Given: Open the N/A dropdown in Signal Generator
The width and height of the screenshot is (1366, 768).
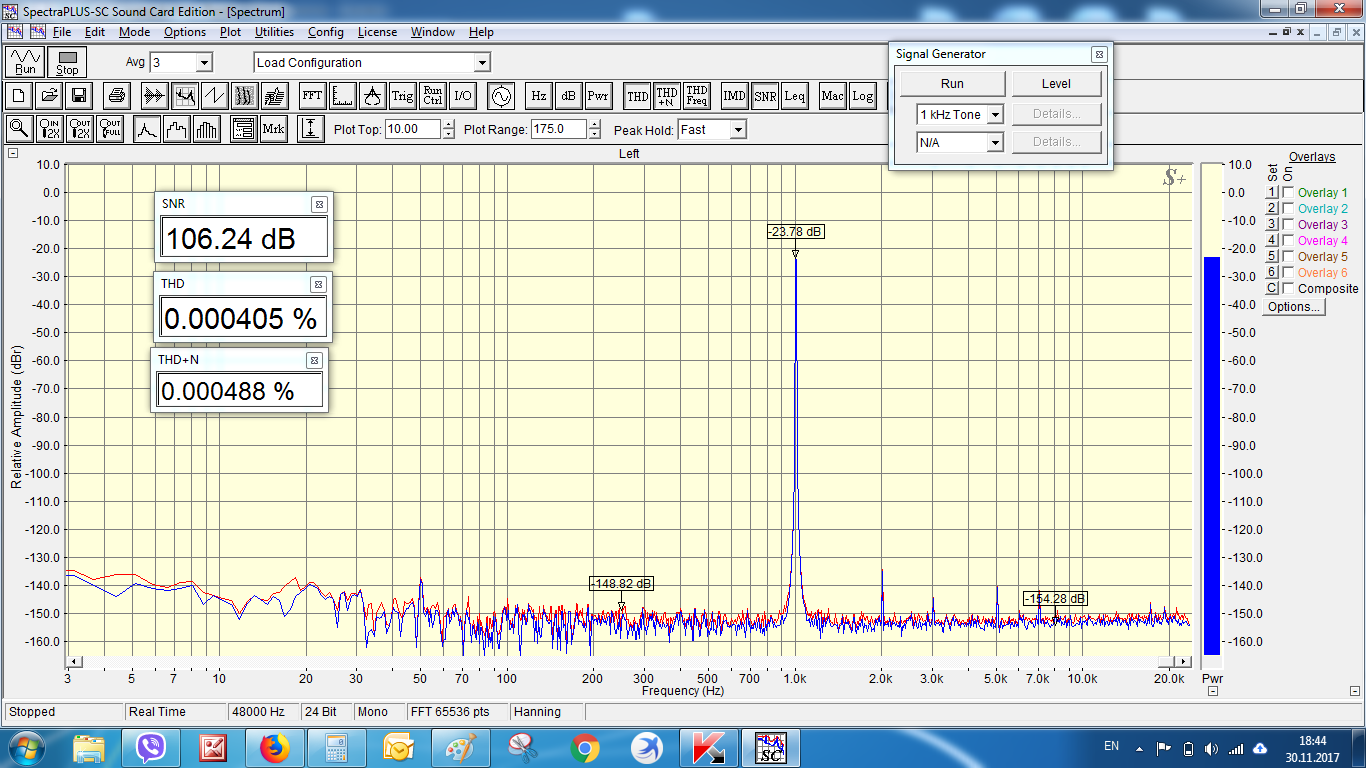Looking at the screenshot, I should click(994, 142).
